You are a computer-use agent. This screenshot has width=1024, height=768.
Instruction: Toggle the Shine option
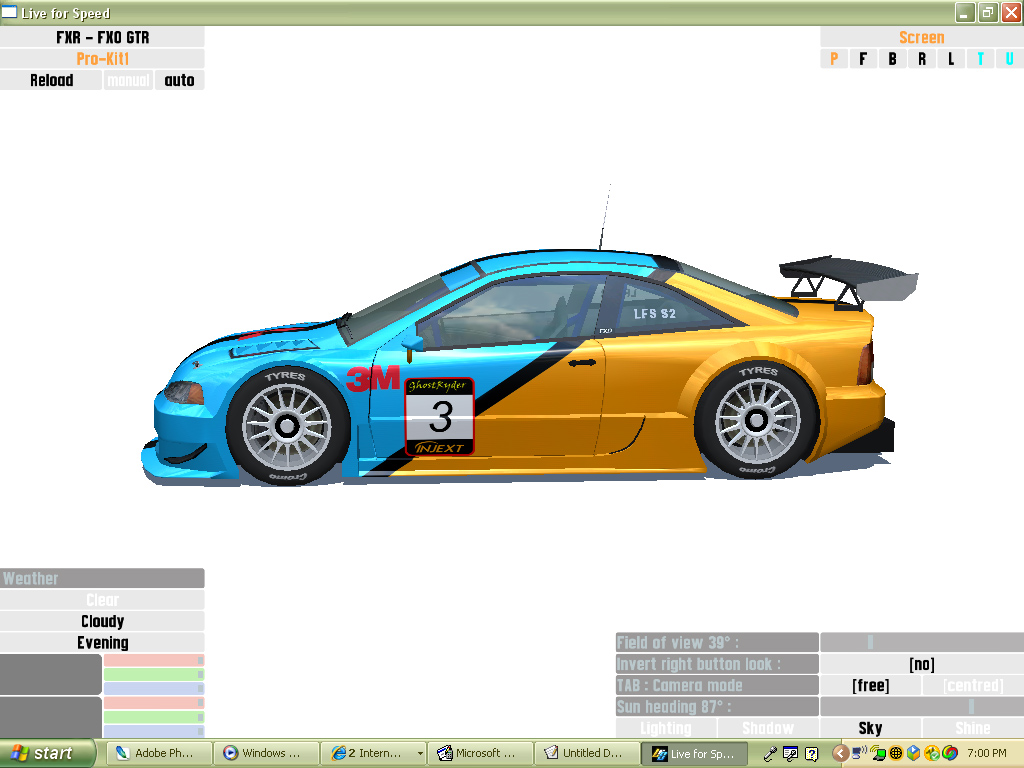[973, 728]
